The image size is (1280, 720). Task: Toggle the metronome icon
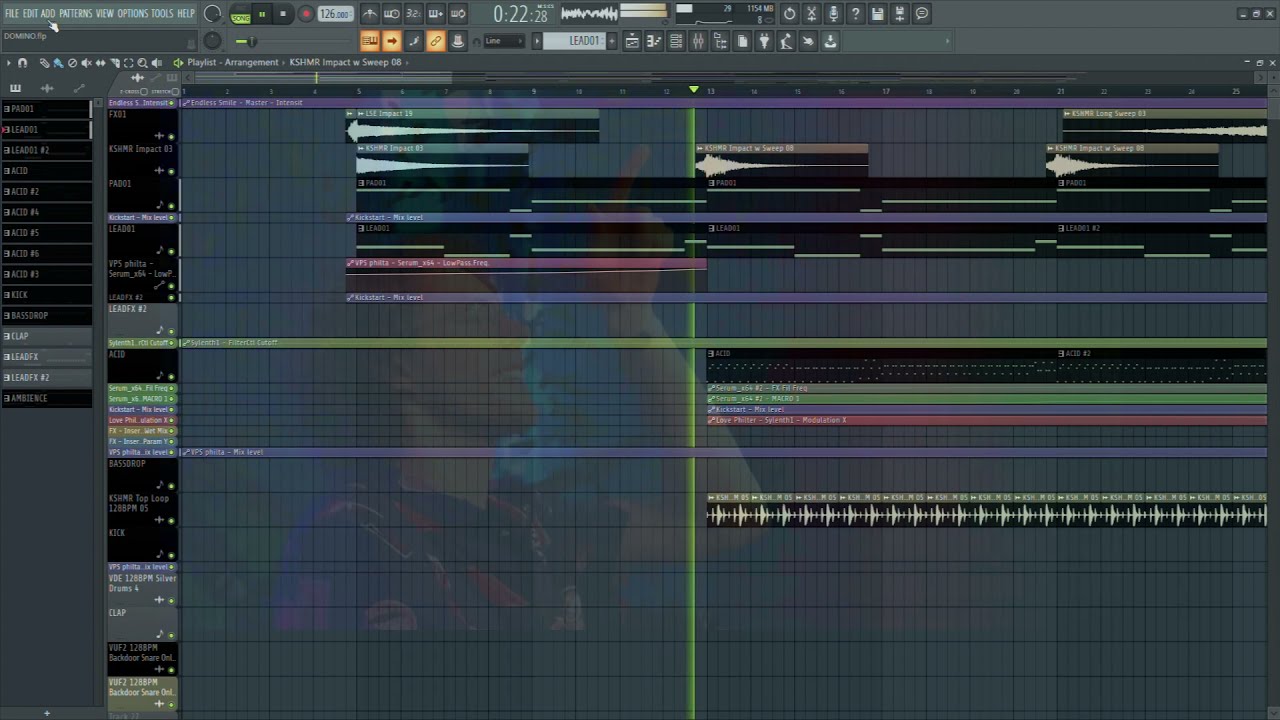point(370,14)
